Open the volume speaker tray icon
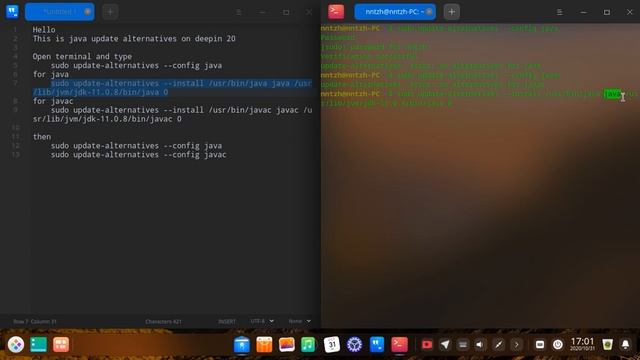 click(480, 344)
